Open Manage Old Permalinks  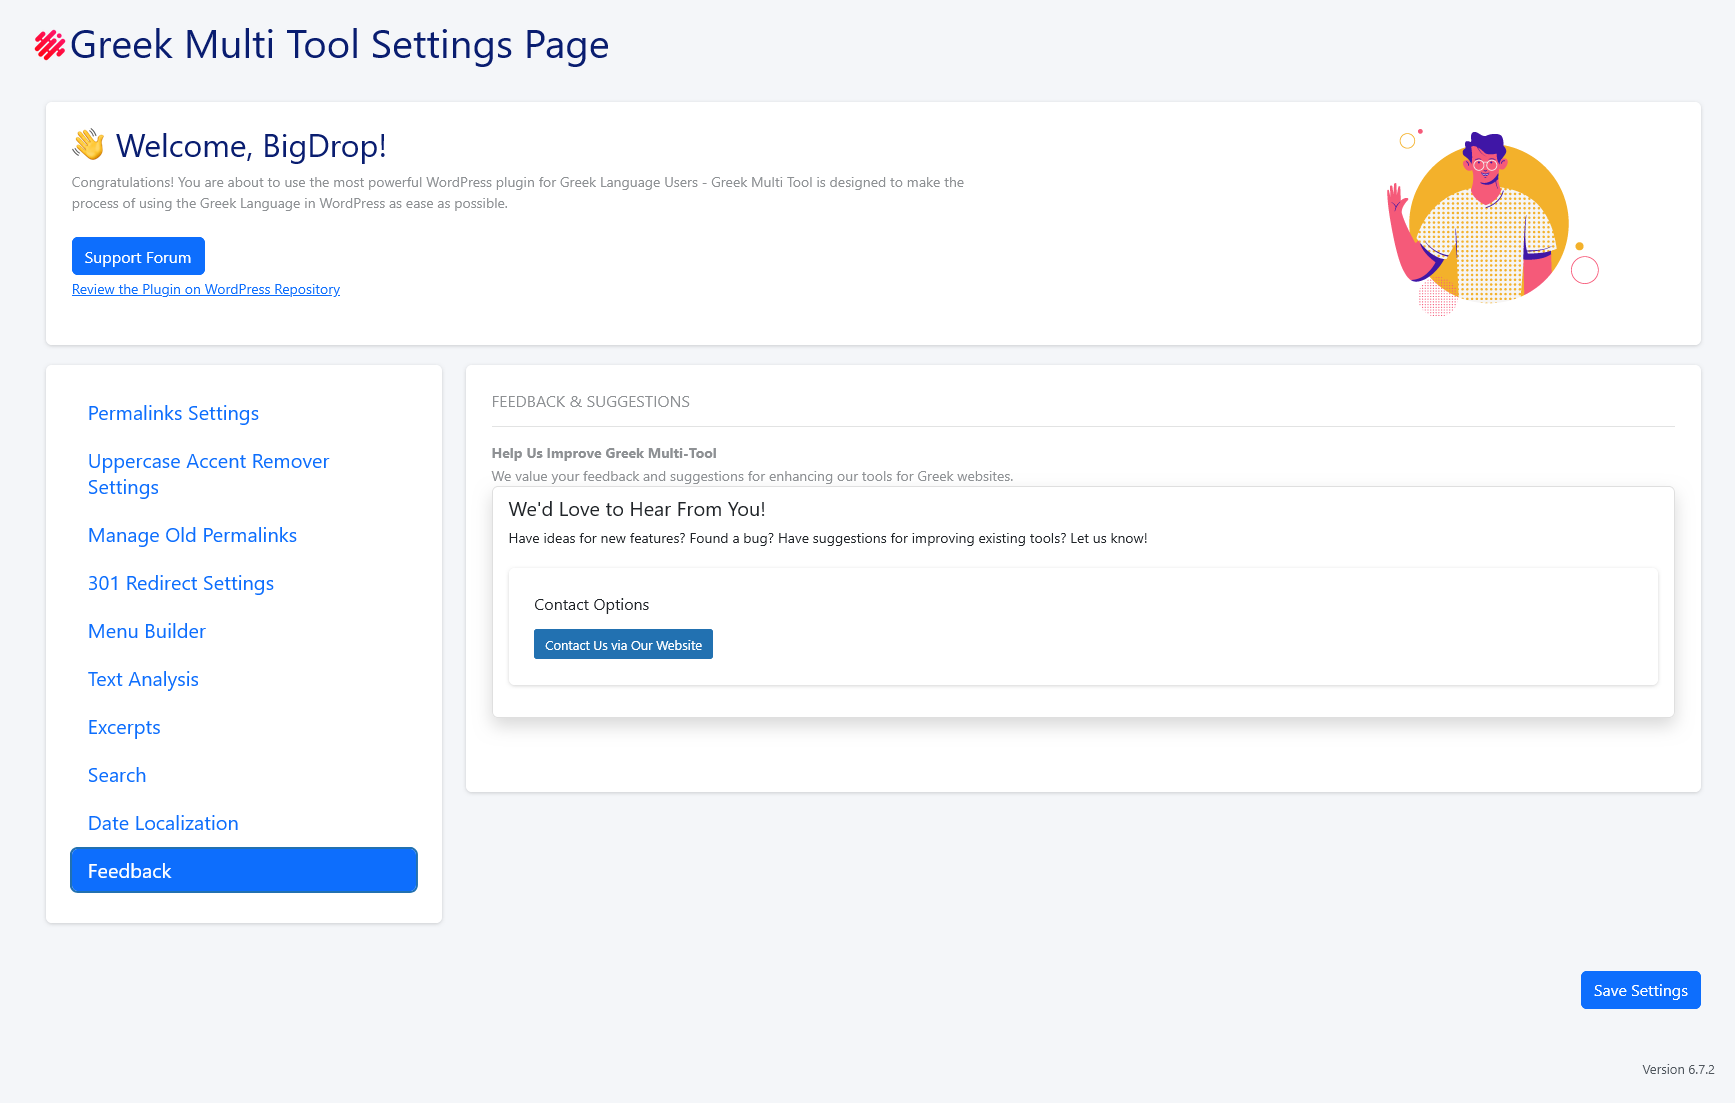coord(192,535)
